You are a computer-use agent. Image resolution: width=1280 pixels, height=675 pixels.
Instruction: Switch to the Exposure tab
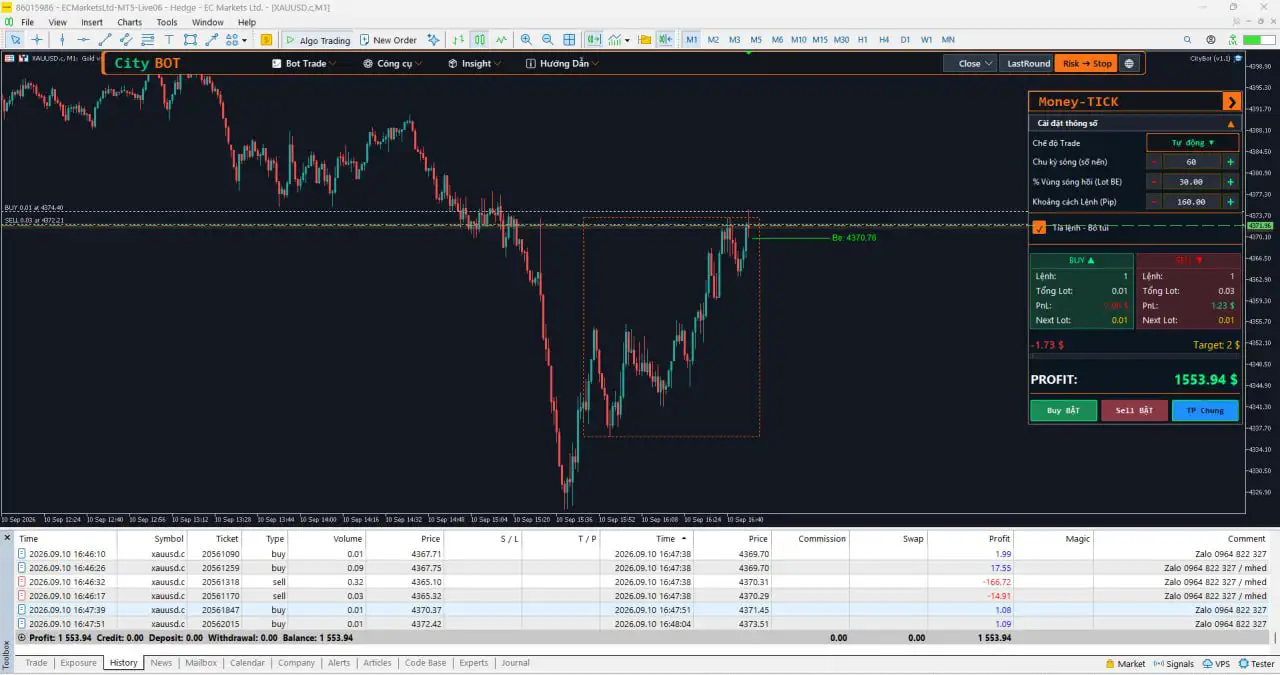(x=78, y=662)
